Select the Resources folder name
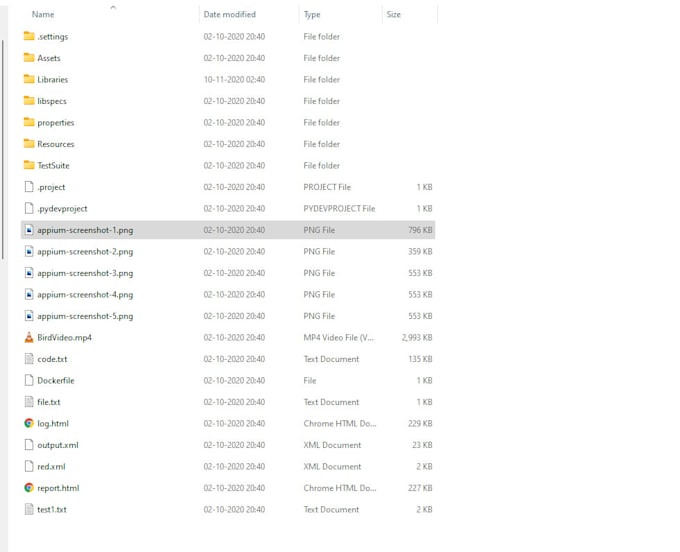680x552 pixels. tap(56, 144)
